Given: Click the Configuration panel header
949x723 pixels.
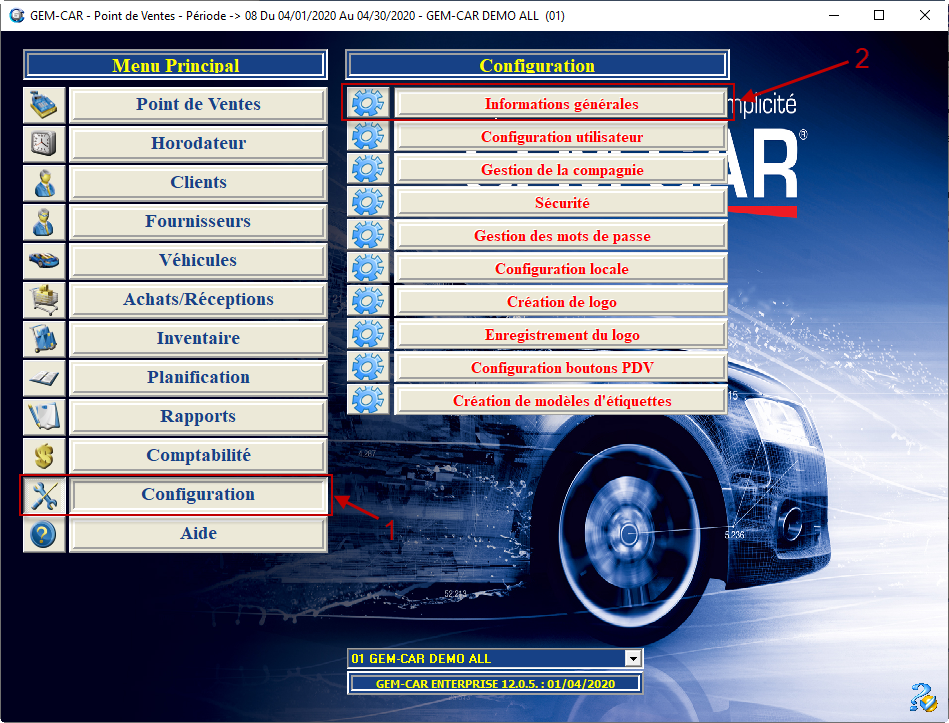Looking at the screenshot, I should [x=537, y=65].
